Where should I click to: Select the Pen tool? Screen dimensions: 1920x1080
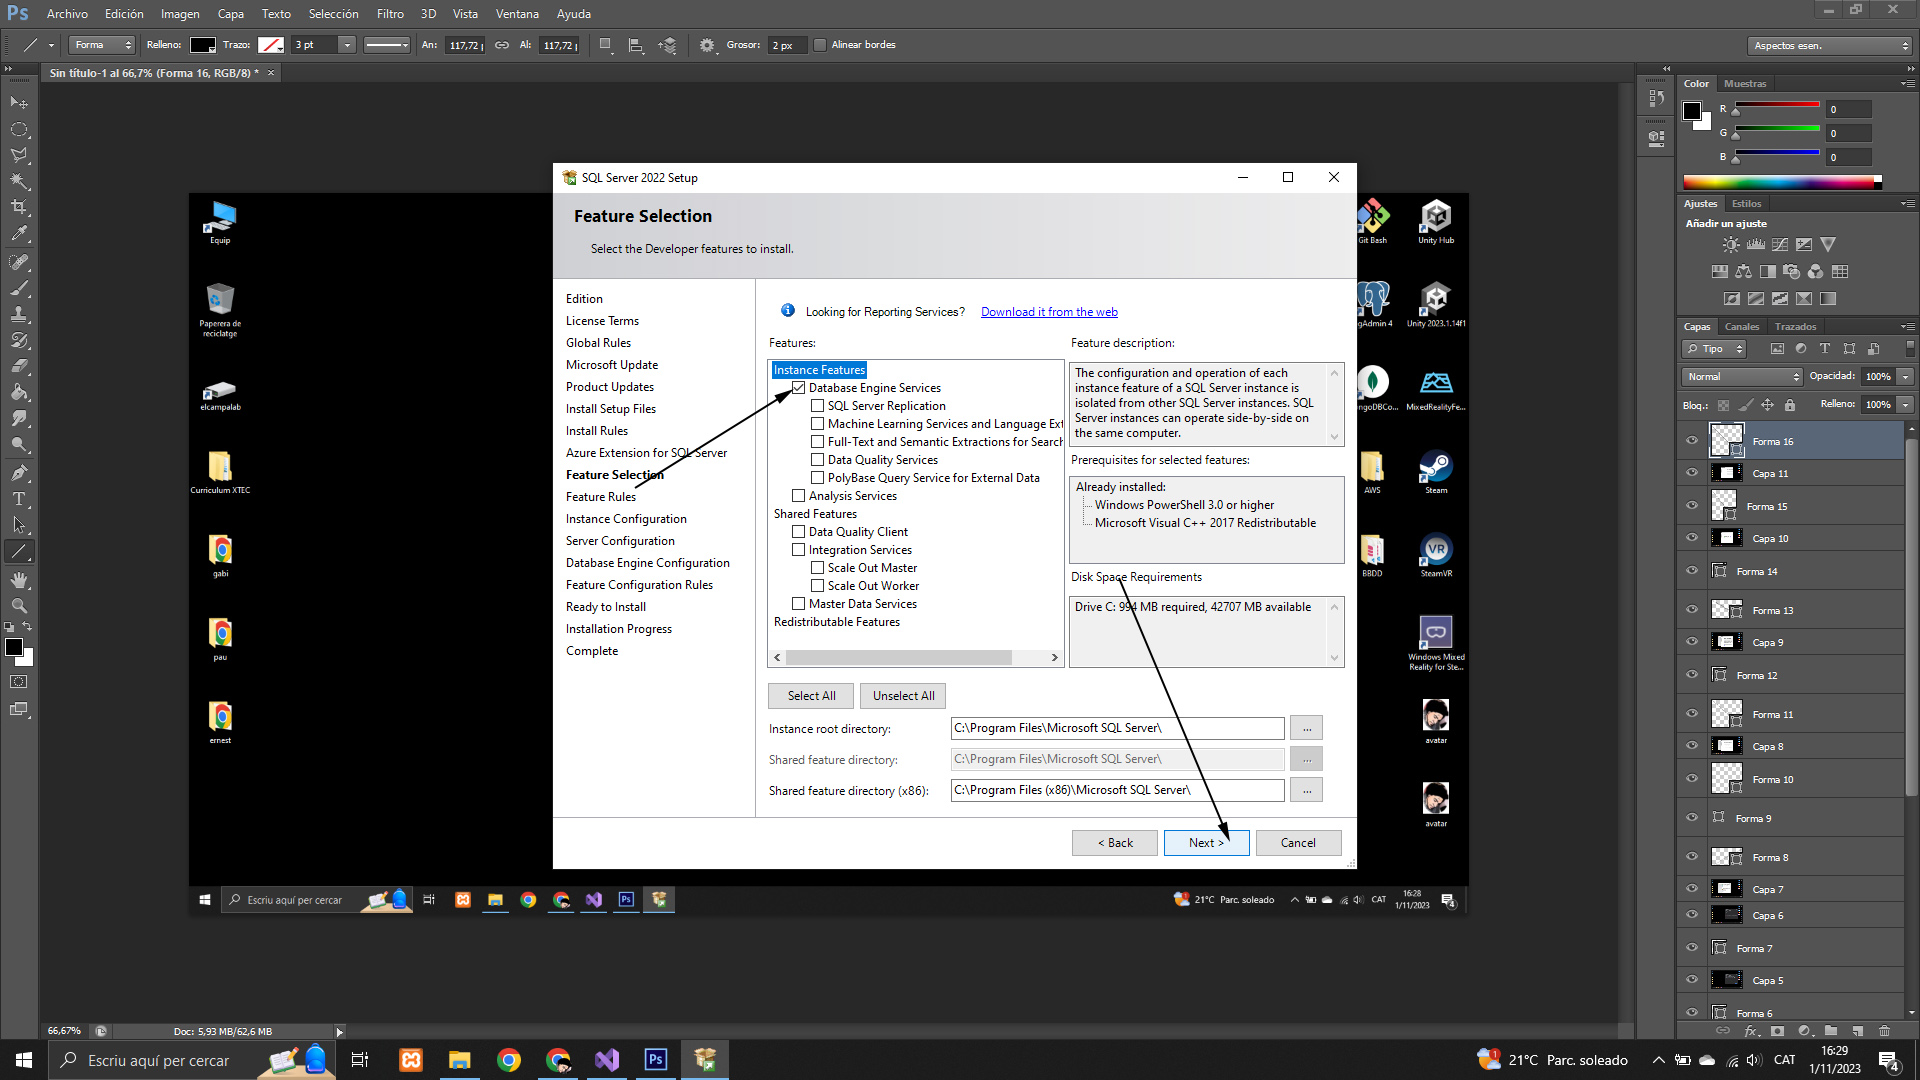tap(19, 472)
